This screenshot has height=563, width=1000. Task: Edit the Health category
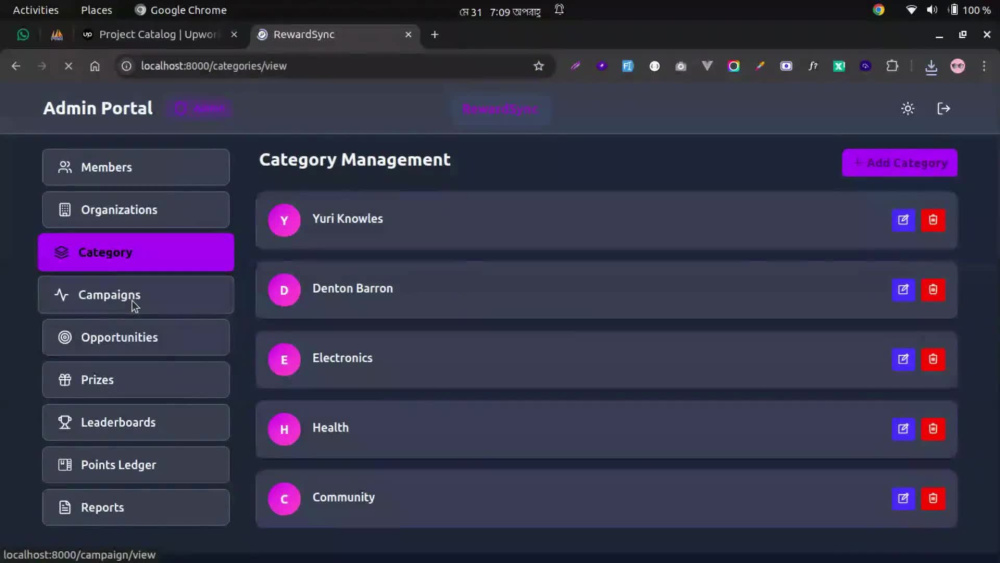pos(903,428)
